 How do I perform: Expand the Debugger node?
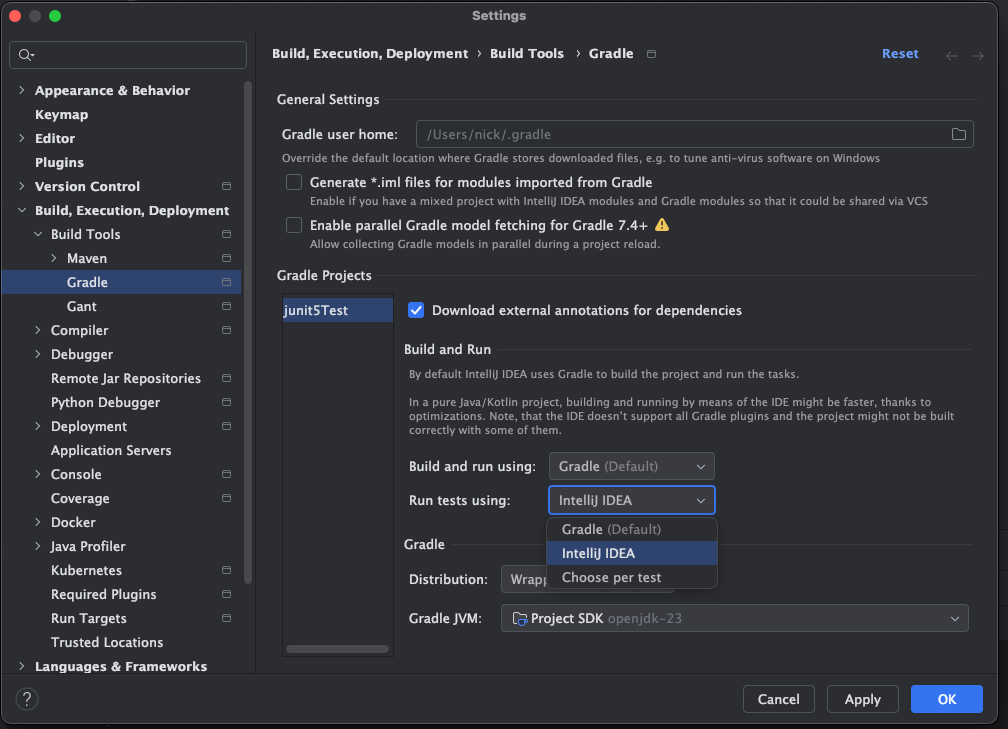38,354
